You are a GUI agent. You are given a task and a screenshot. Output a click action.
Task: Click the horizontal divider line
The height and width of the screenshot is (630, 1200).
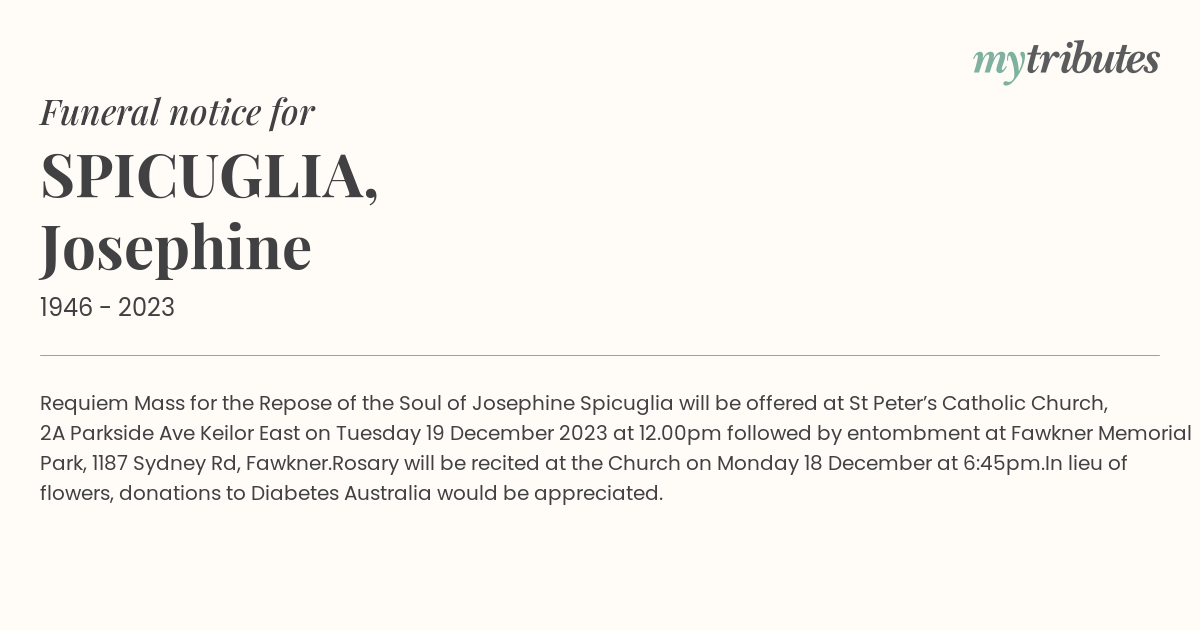600,355
